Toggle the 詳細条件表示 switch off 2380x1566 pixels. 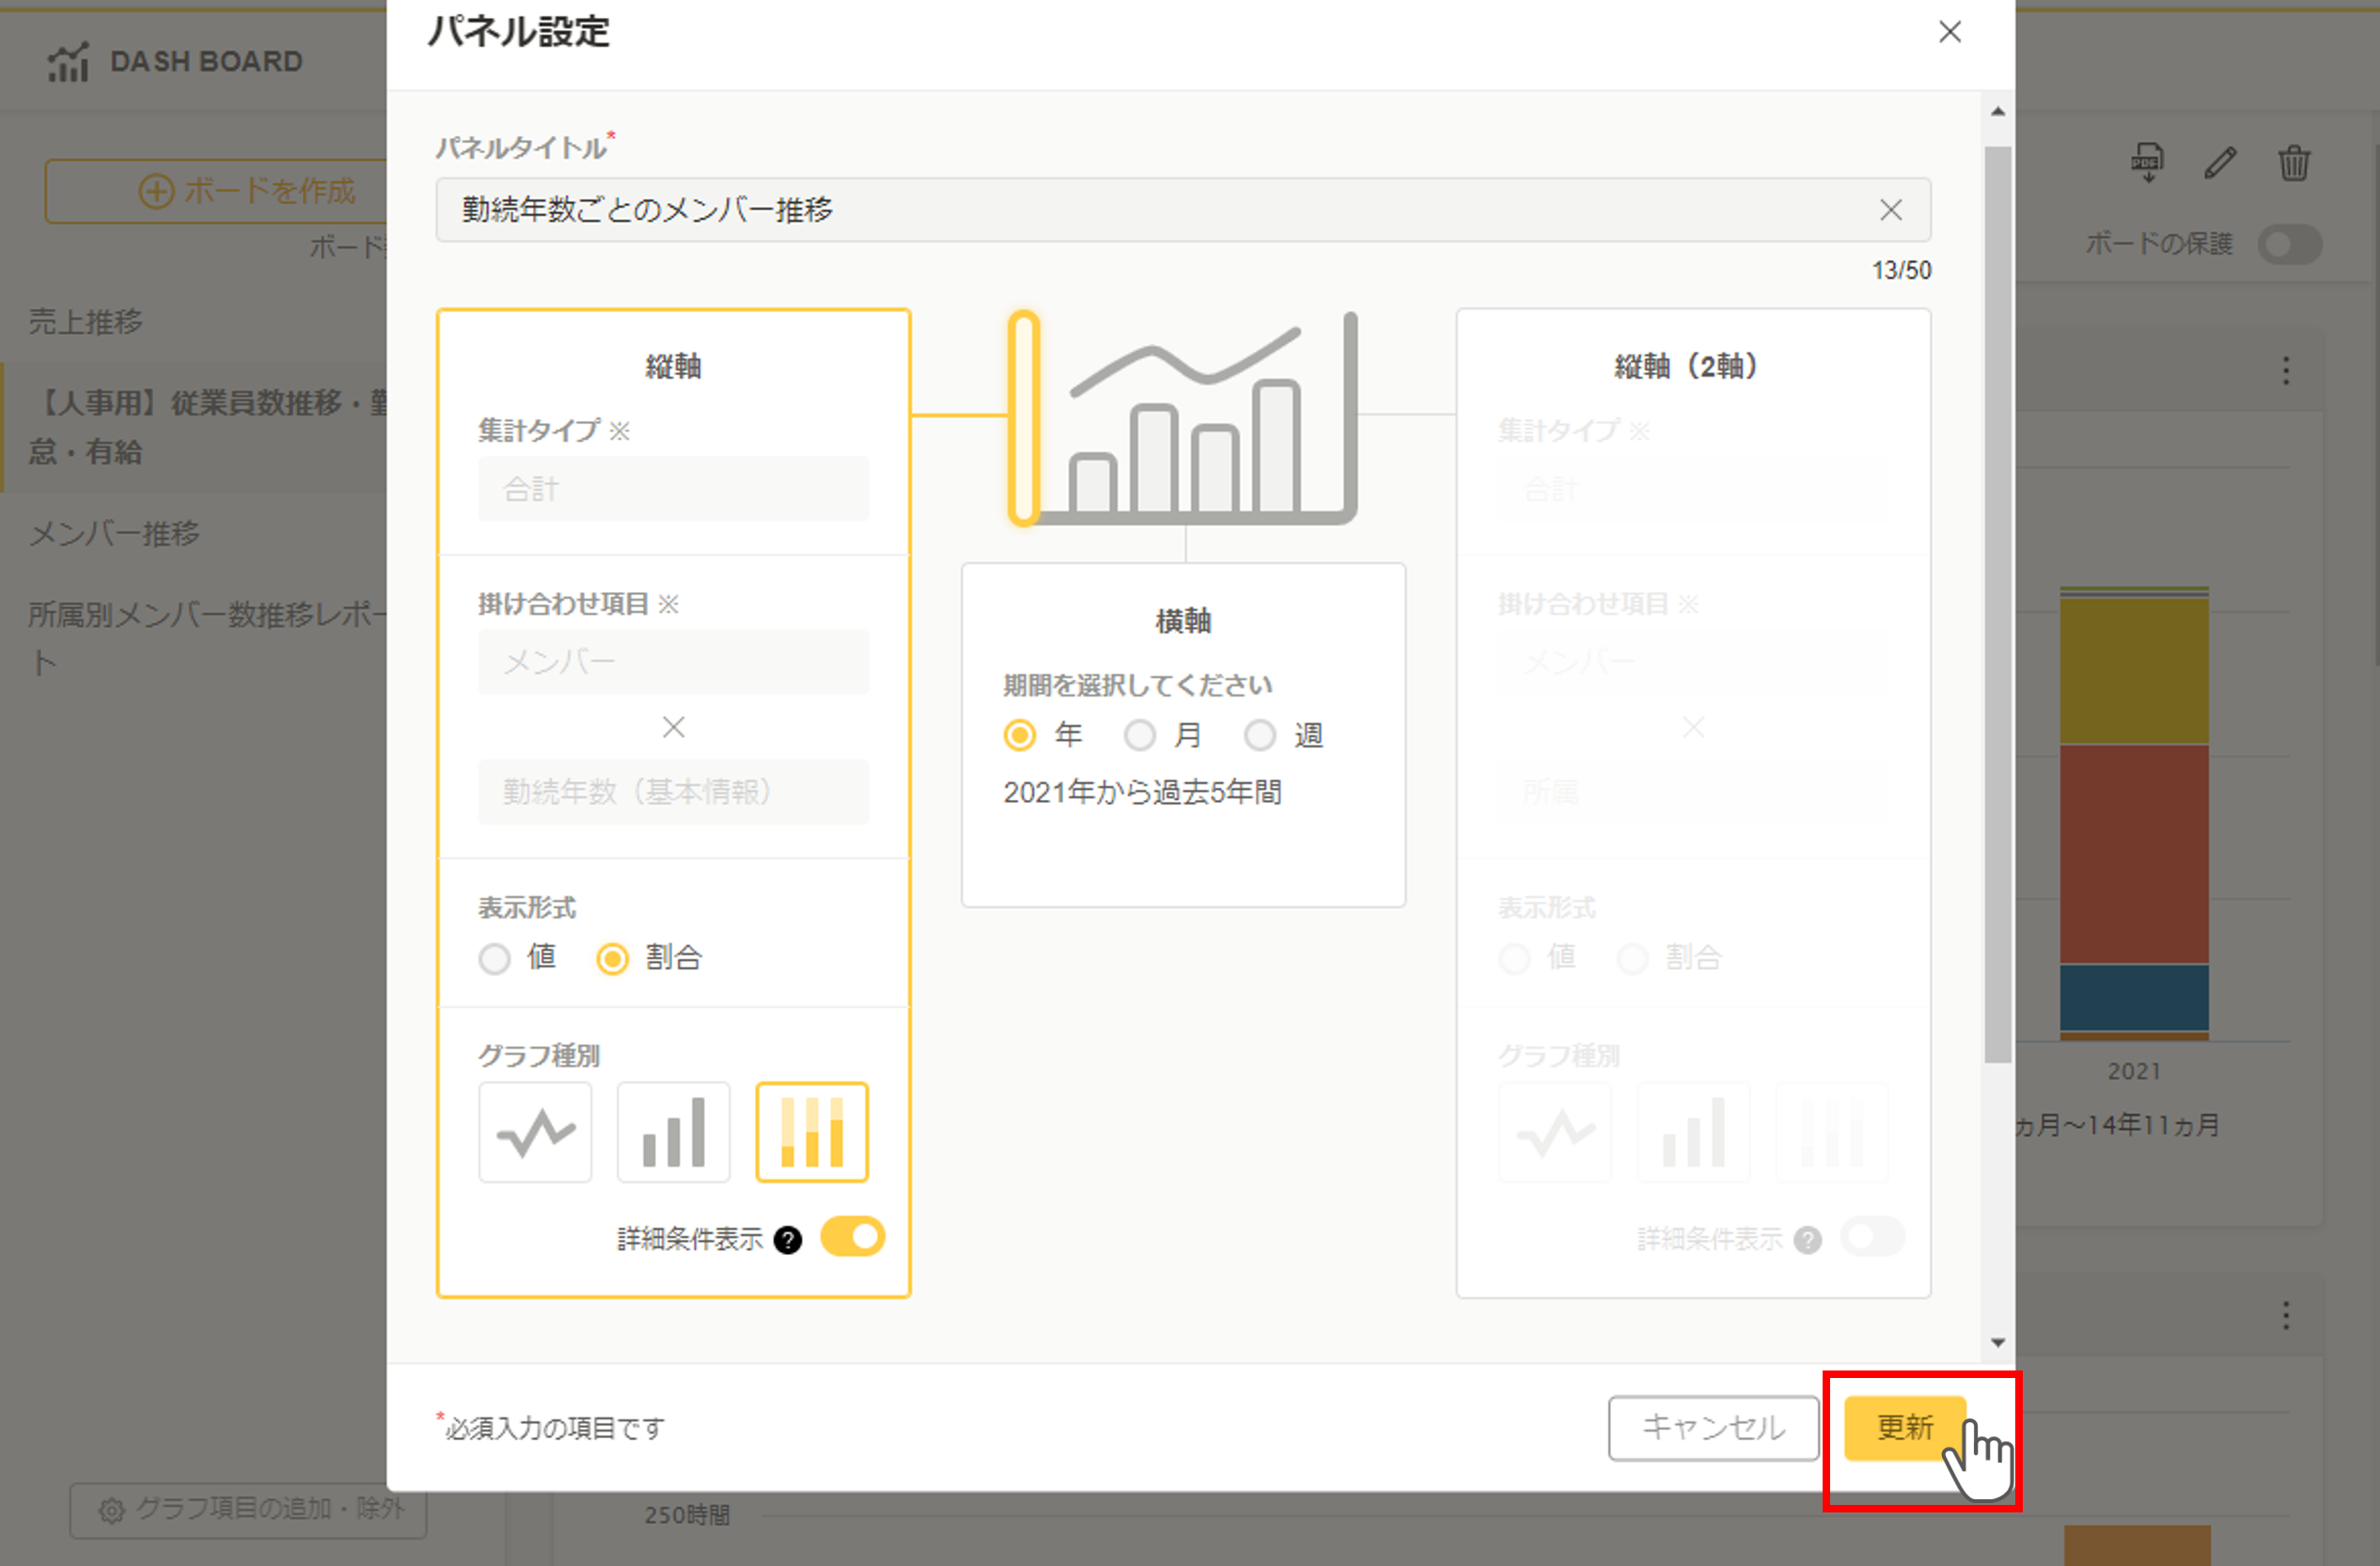click(x=852, y=1237)
